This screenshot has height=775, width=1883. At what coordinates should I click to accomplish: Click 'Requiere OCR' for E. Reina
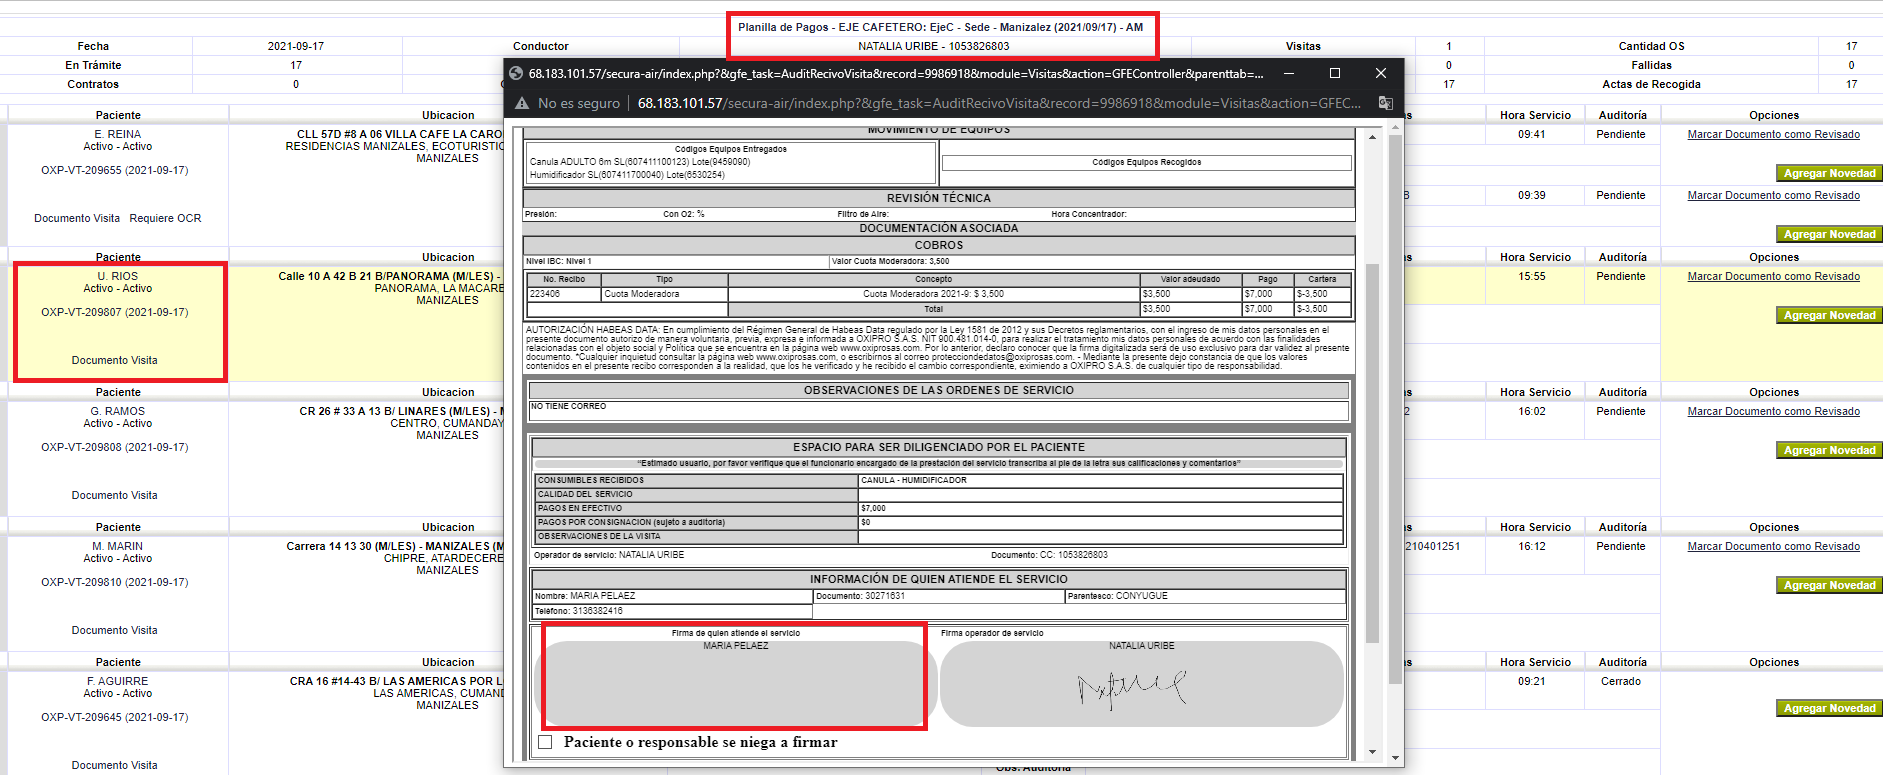[165, 218]
